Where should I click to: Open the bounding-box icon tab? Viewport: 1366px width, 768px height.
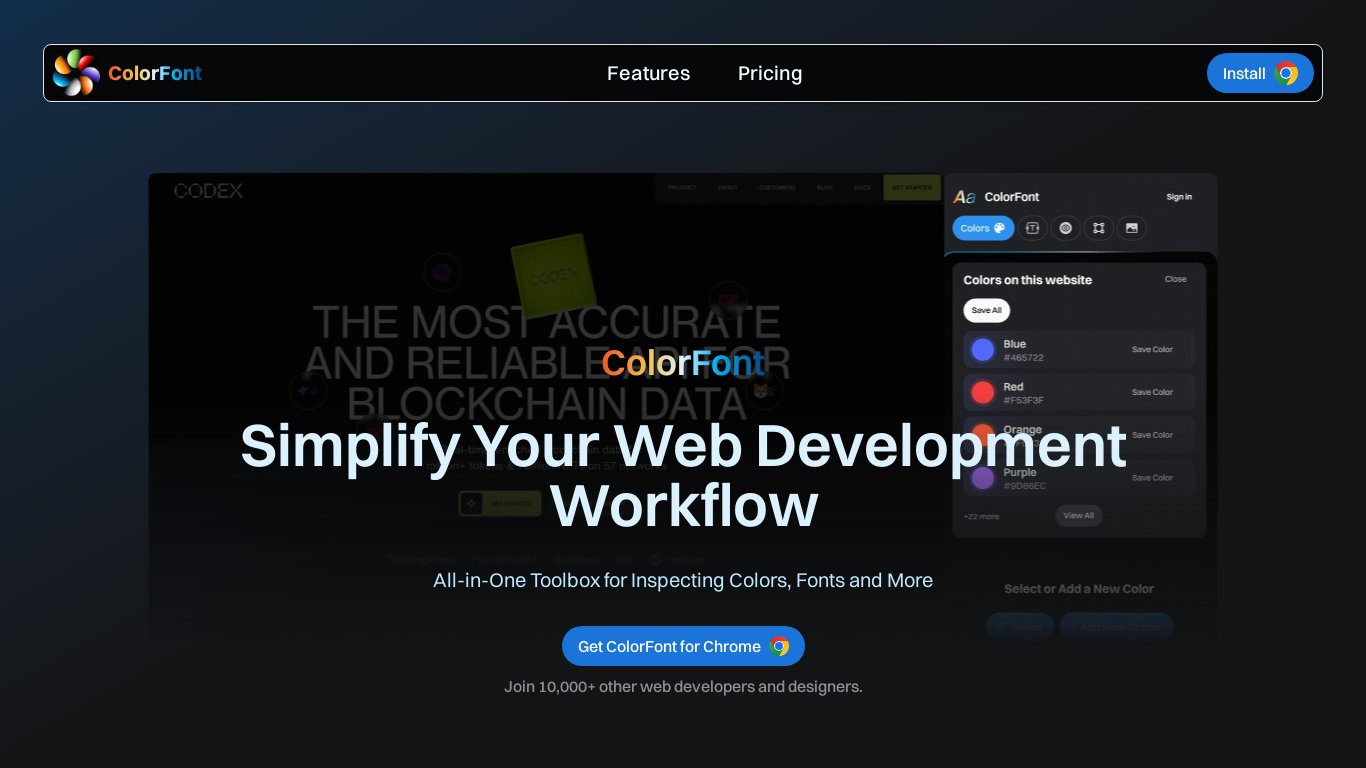(1098, 228)
